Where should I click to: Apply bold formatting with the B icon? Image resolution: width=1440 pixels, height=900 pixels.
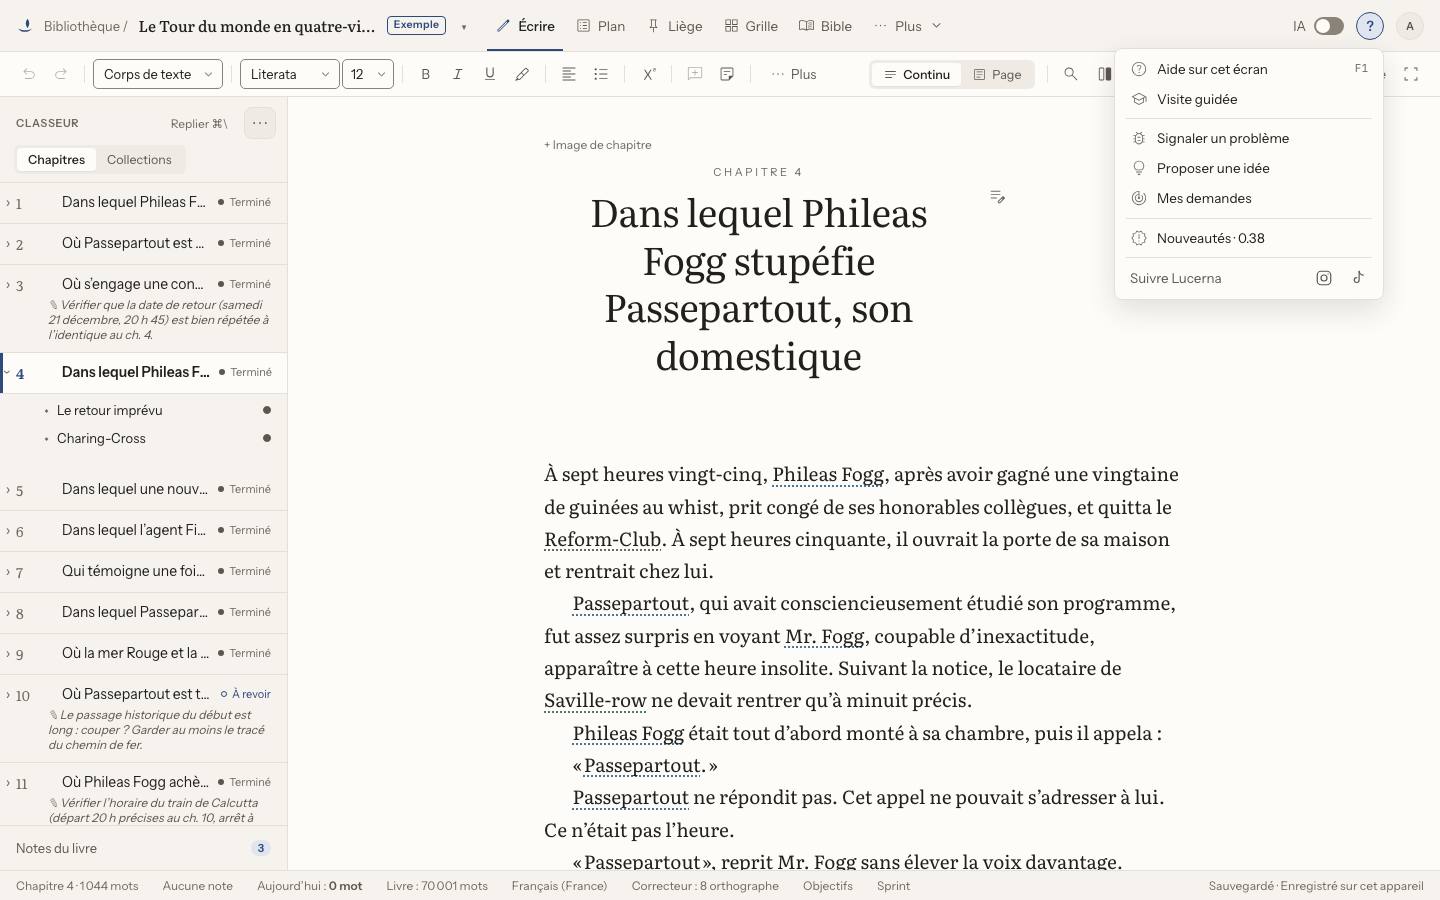(x=426, y=74)
